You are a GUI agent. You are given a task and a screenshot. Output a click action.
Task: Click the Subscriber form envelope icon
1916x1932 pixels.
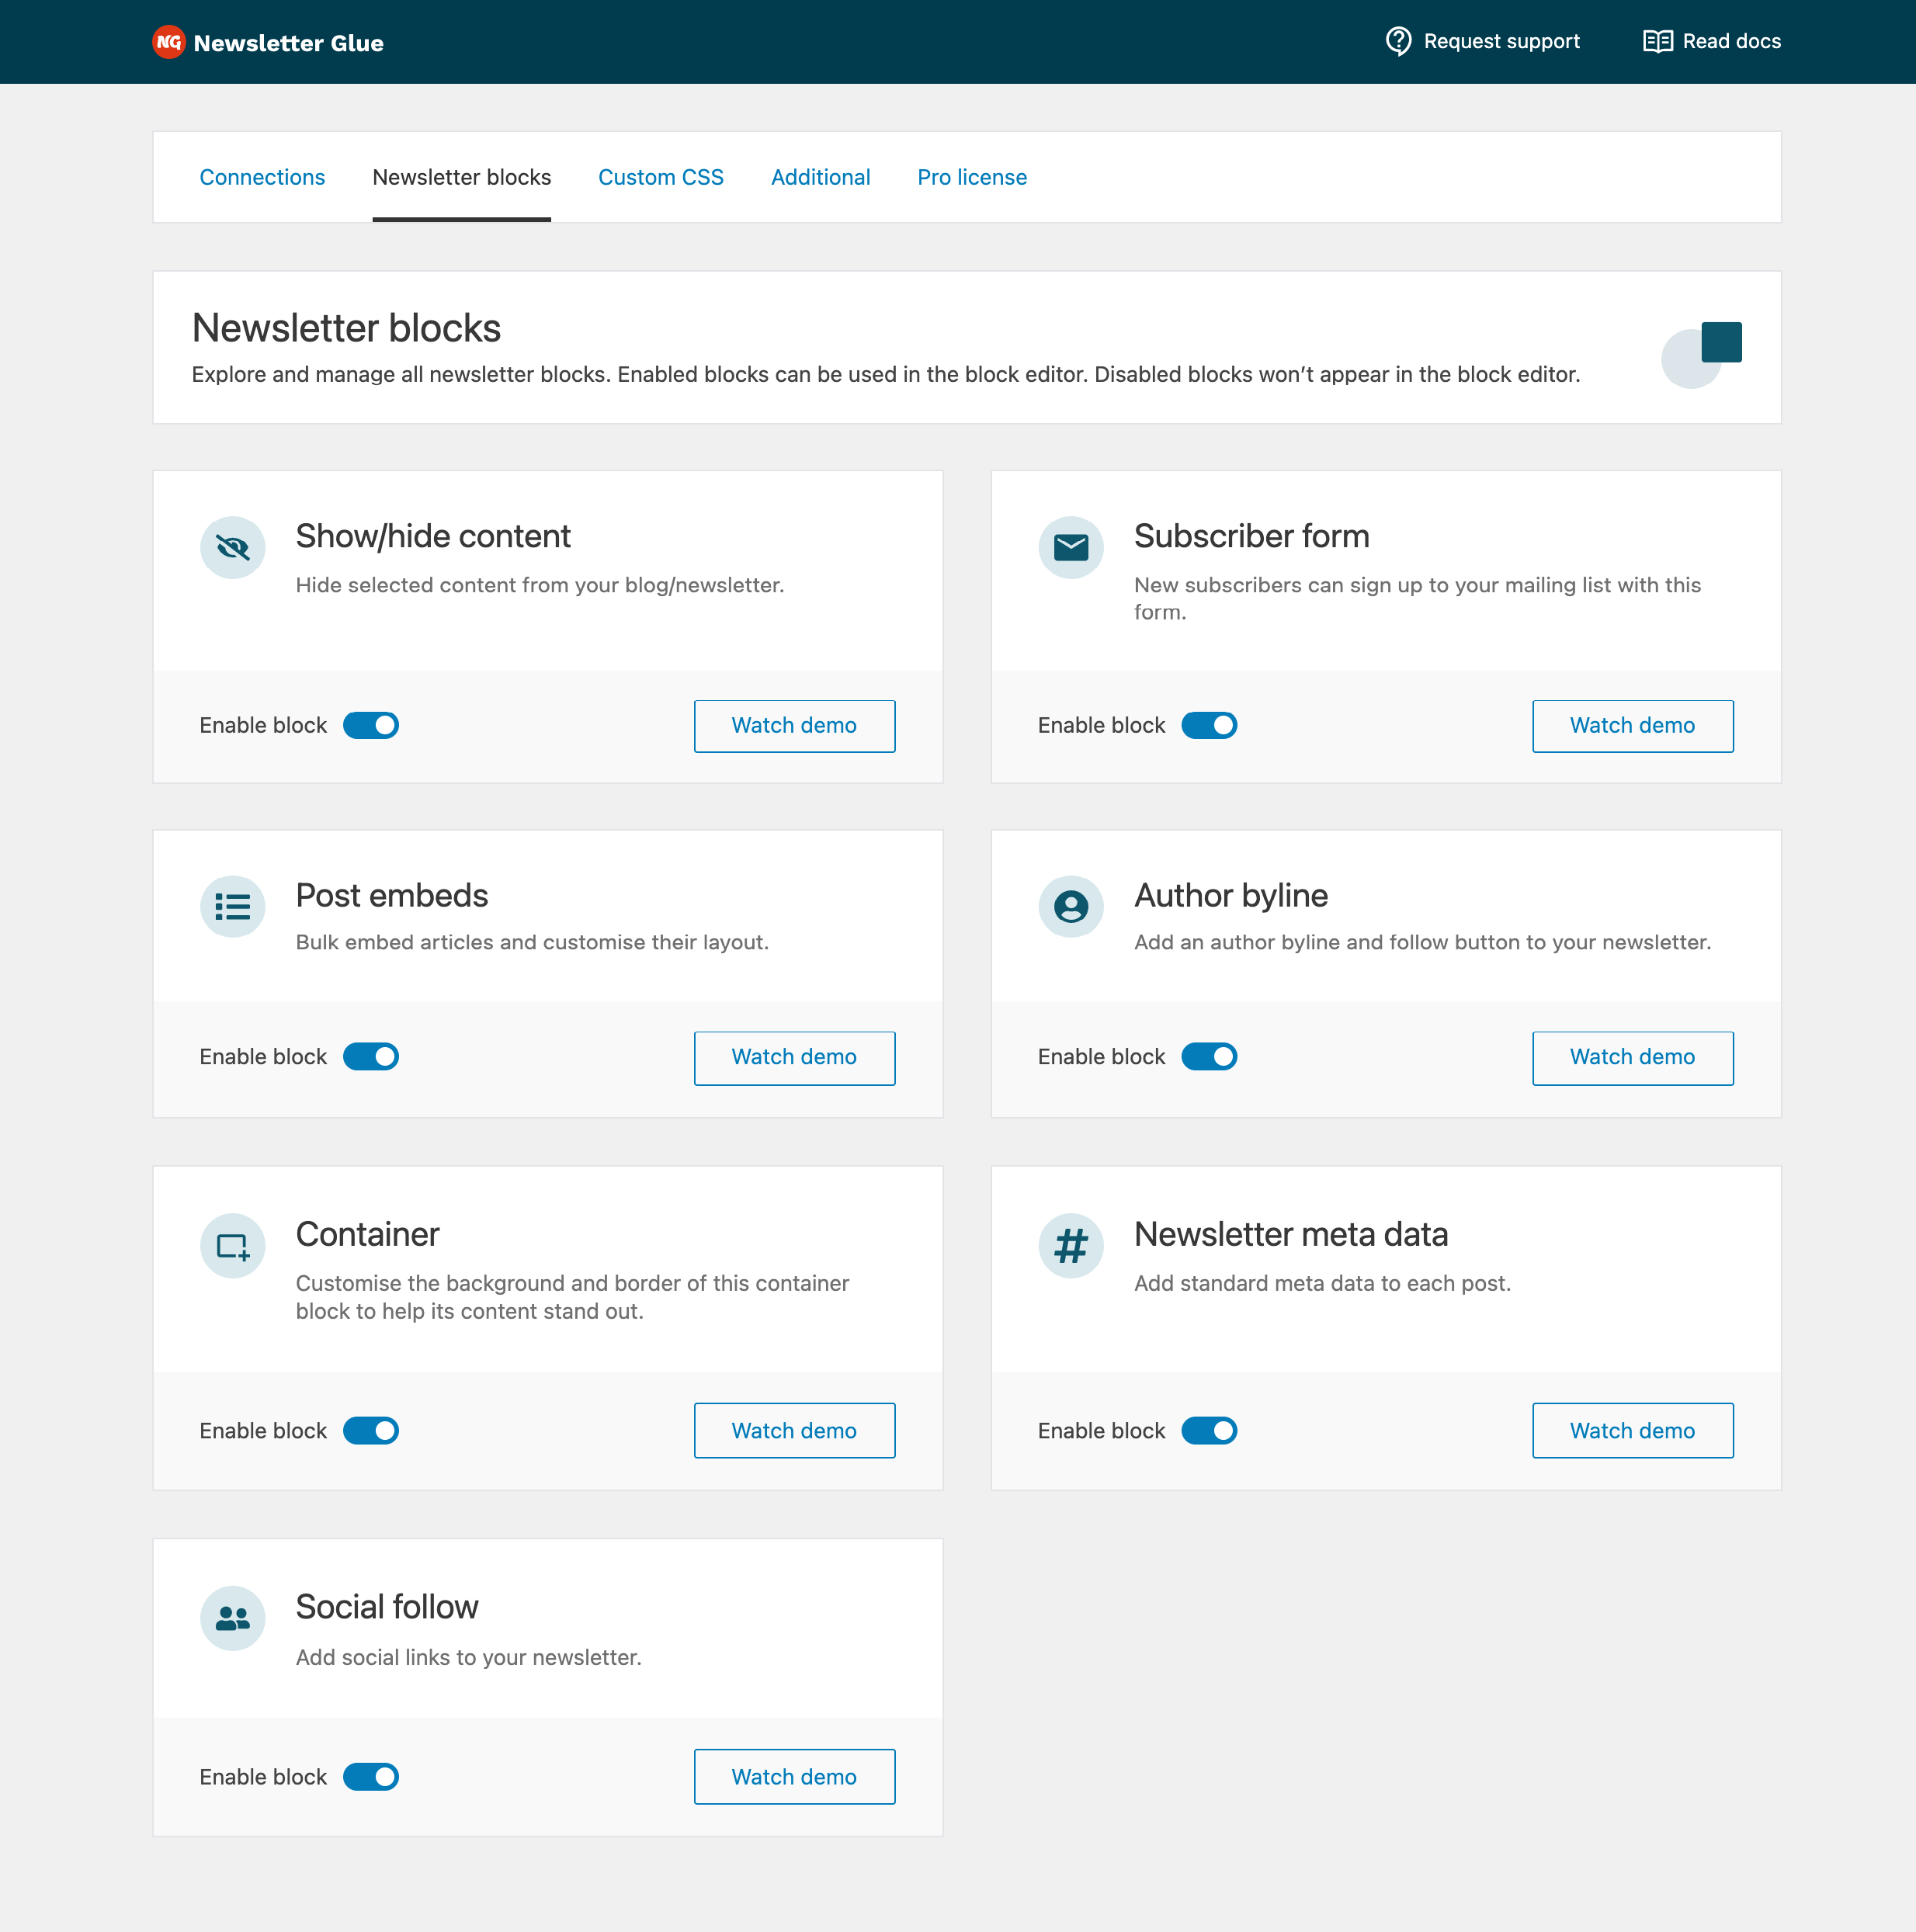tap(1071, 547)
